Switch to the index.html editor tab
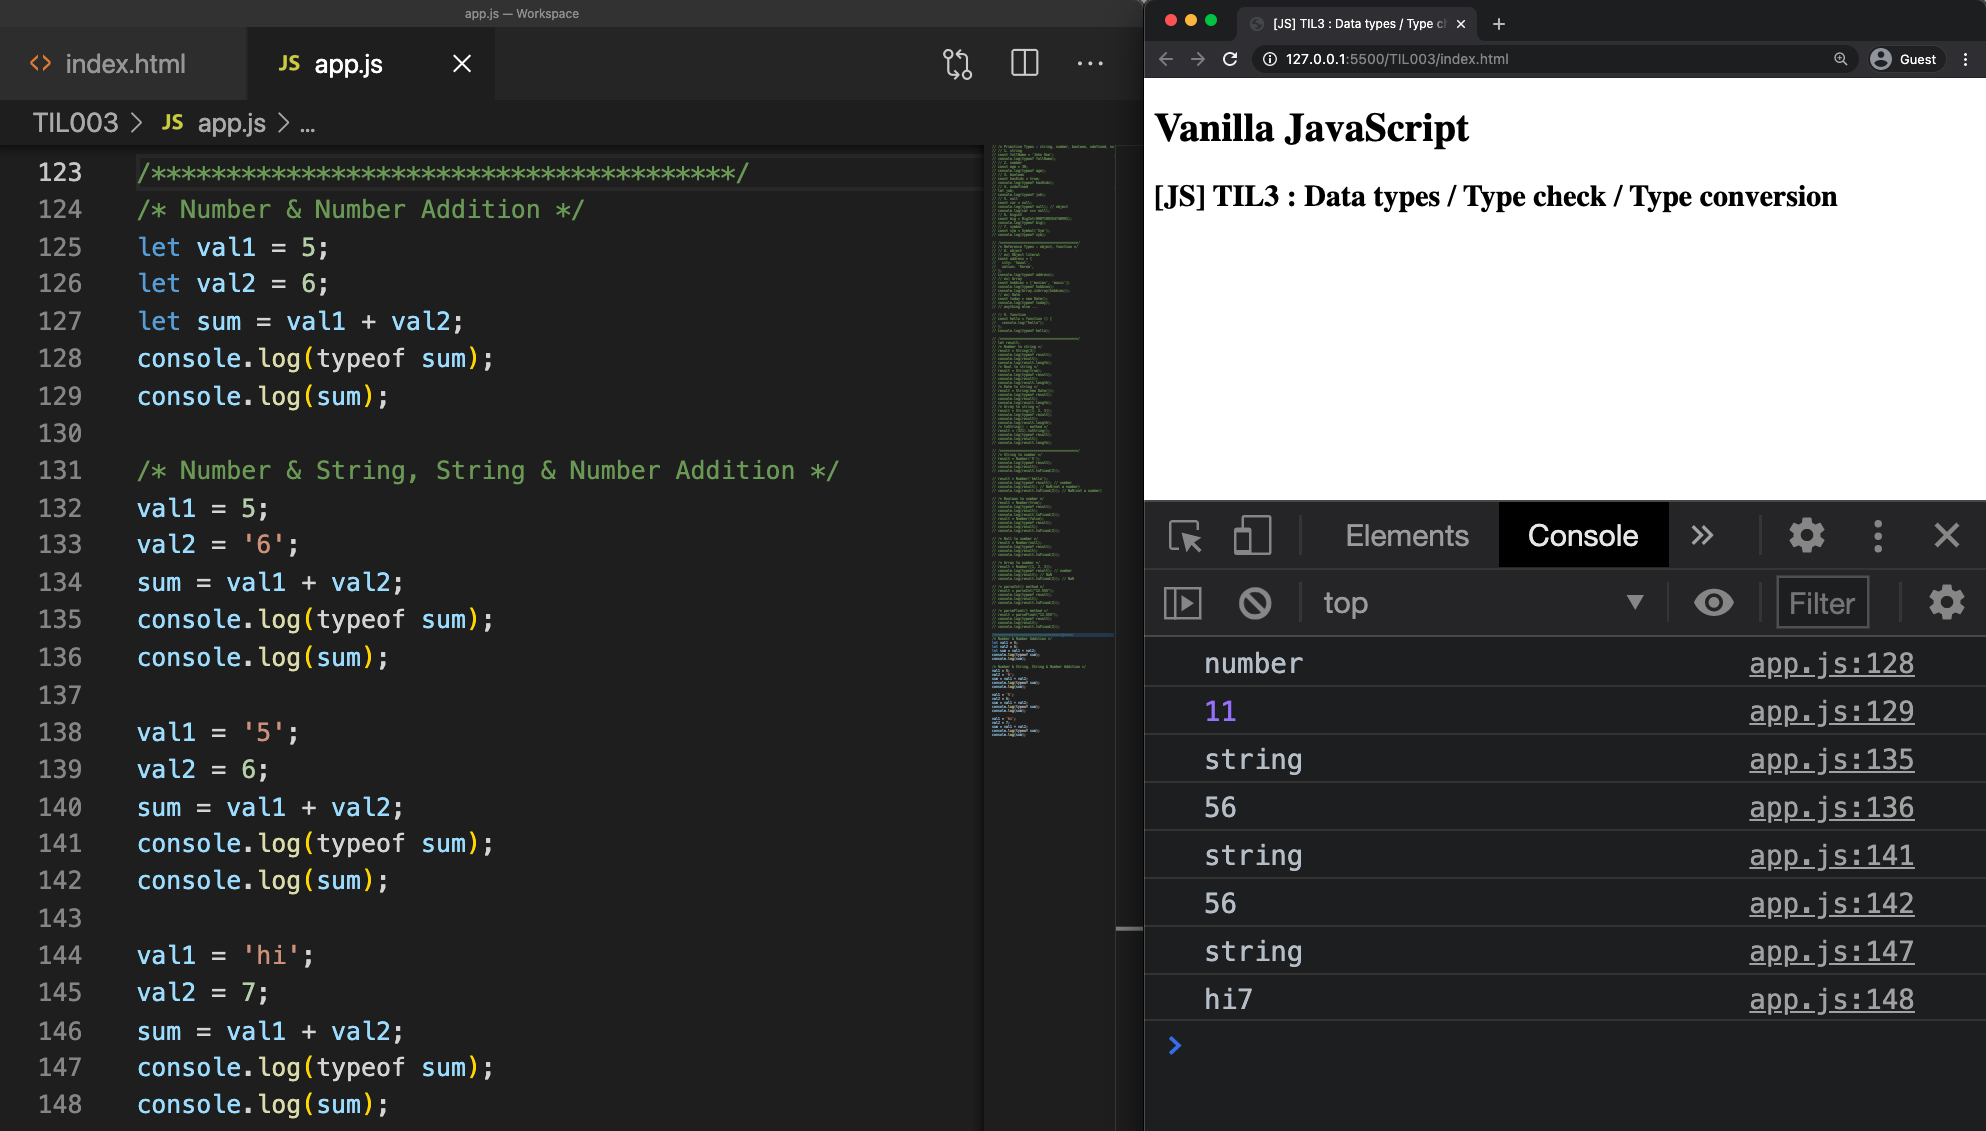This screenshot has width=1986, height=1131. [x=124, y=64]
